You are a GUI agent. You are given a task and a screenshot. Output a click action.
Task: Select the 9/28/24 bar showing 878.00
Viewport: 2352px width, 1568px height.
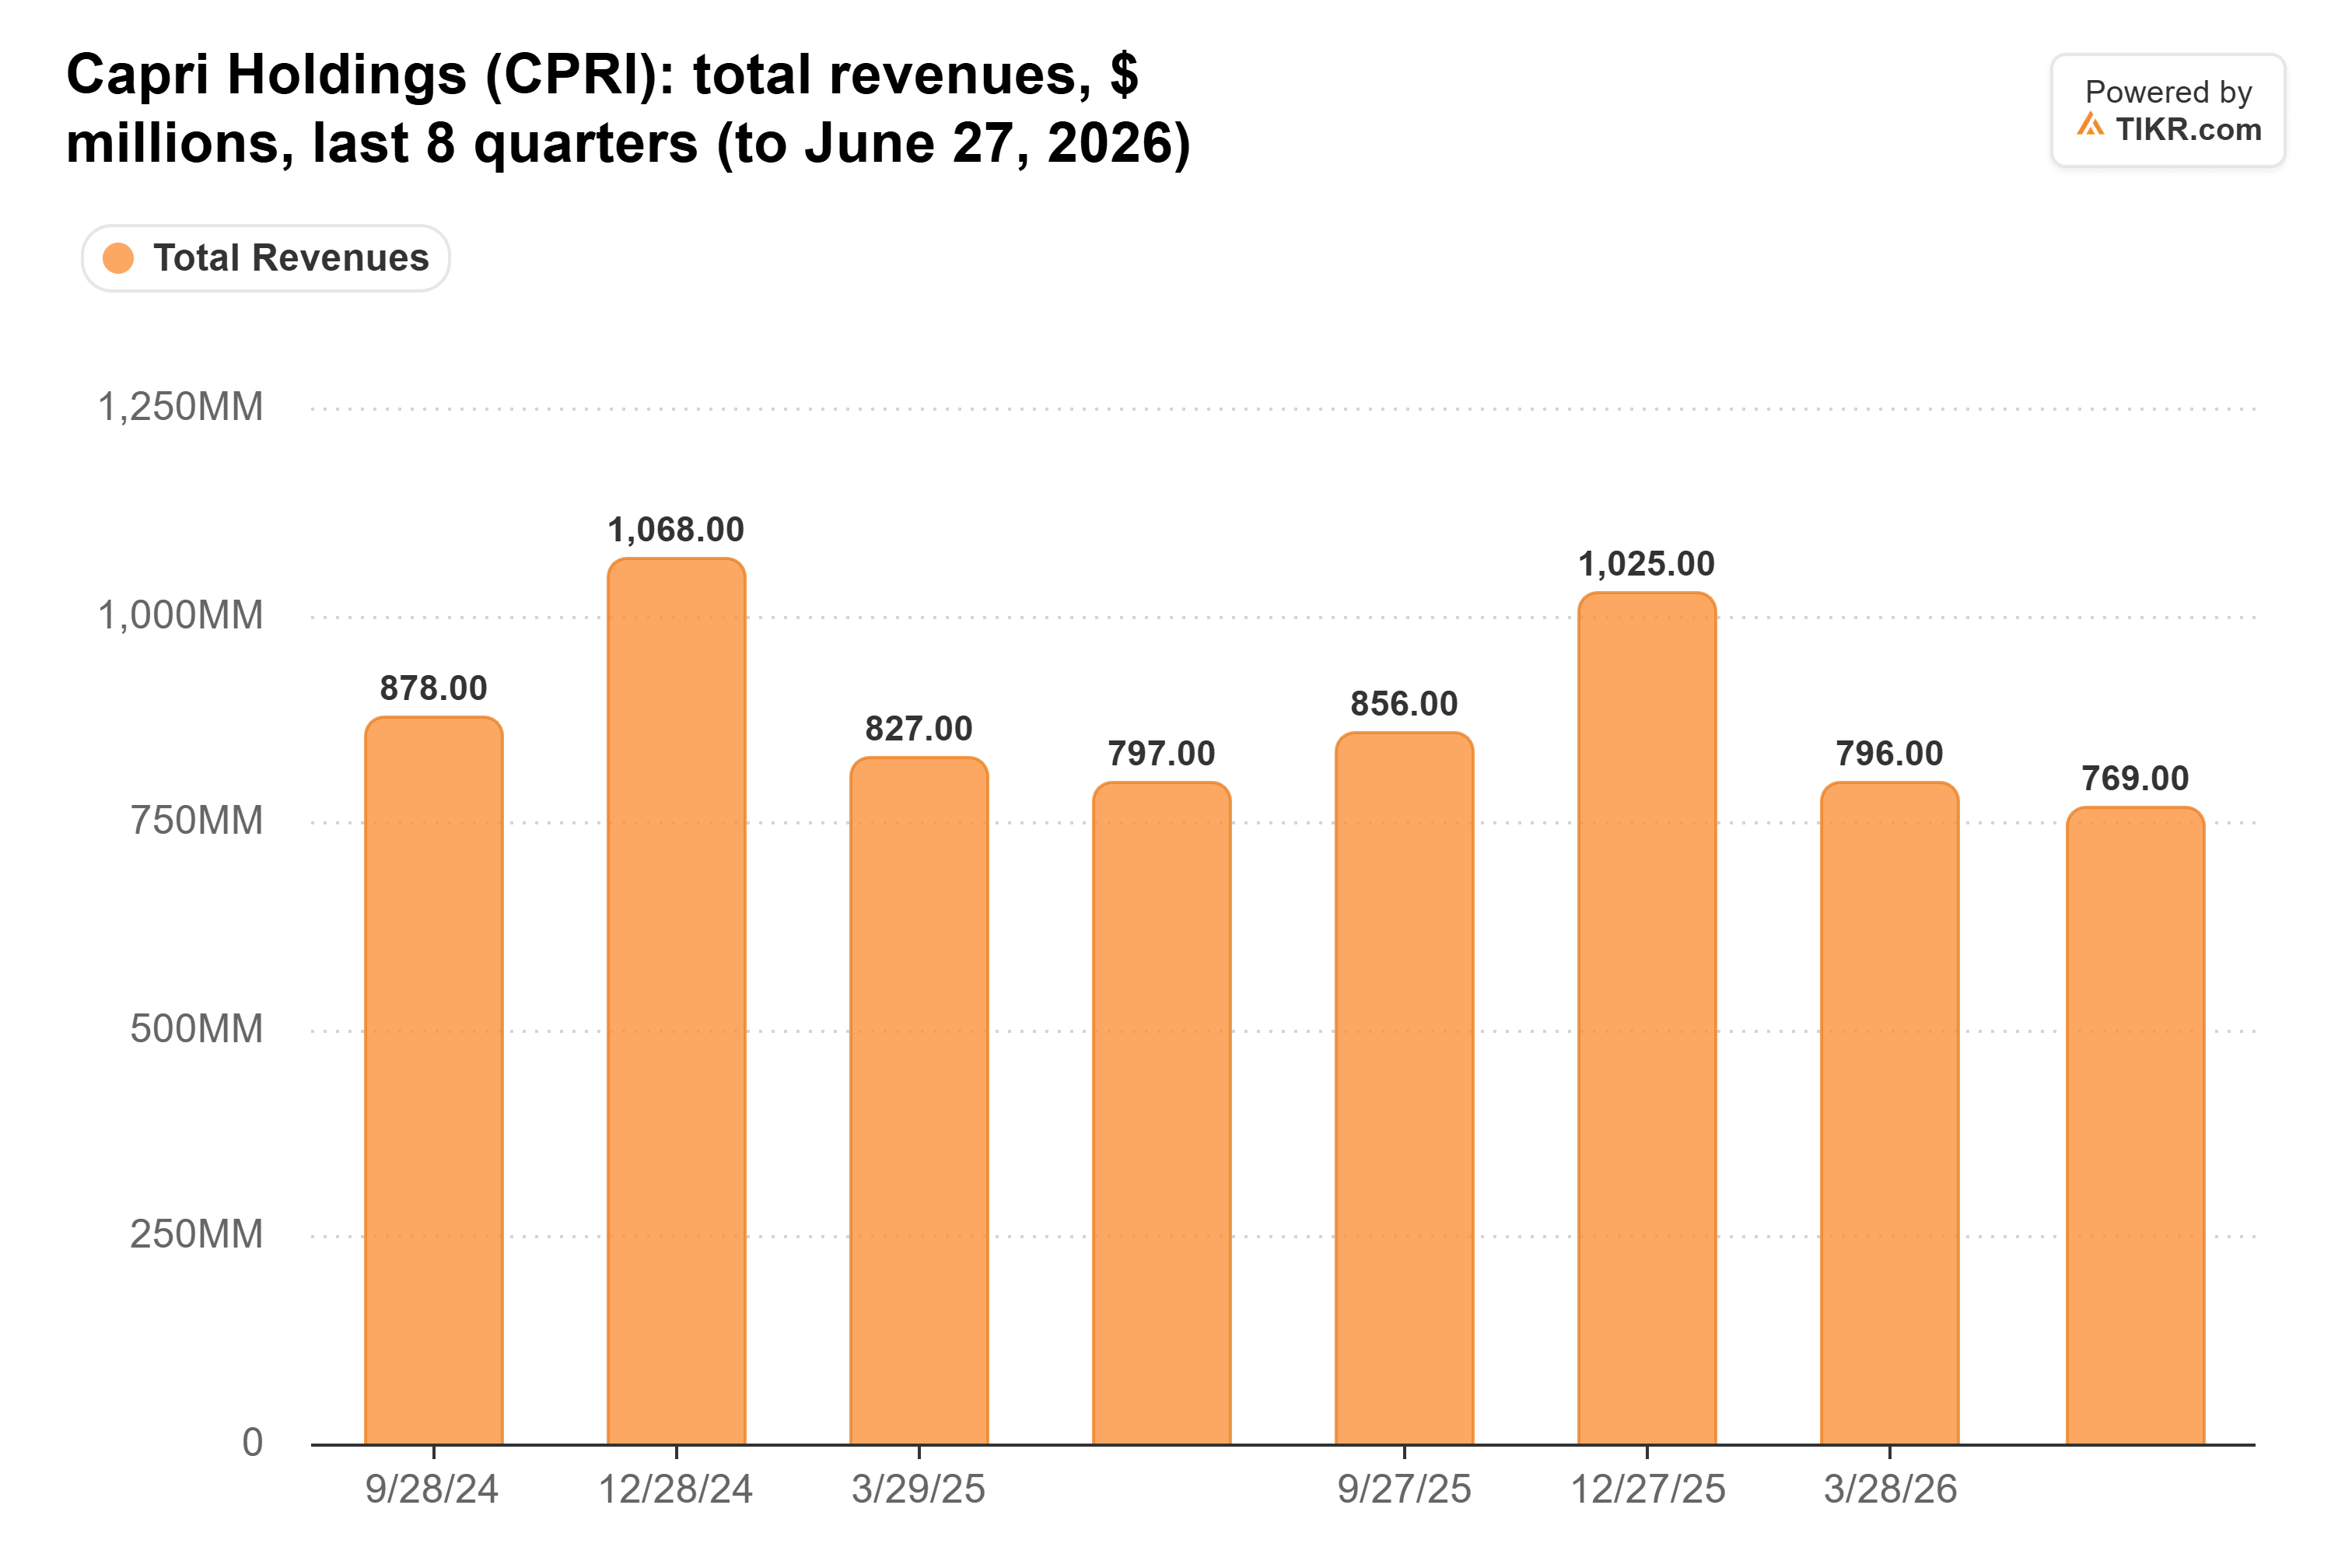pos(434,1080)
